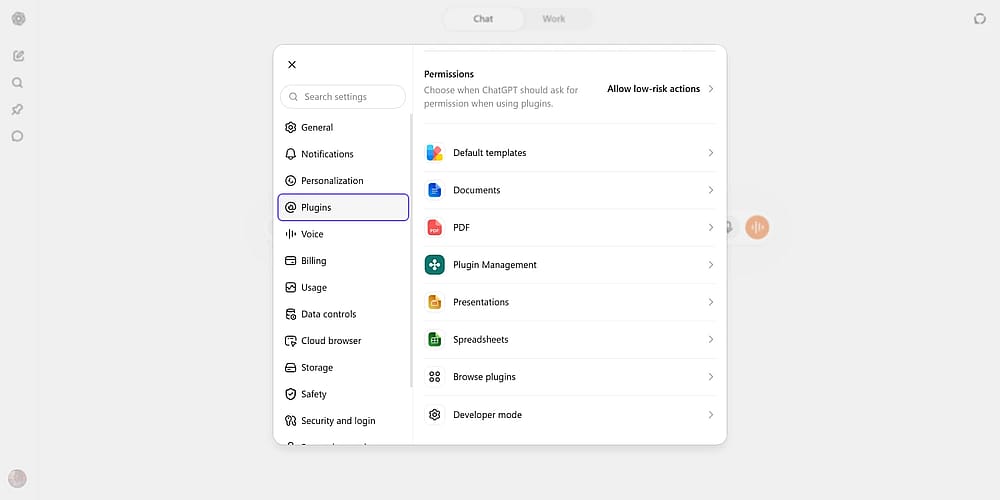
Task: Open the chat bubble icon in sidebar
Action: (18, 136)
